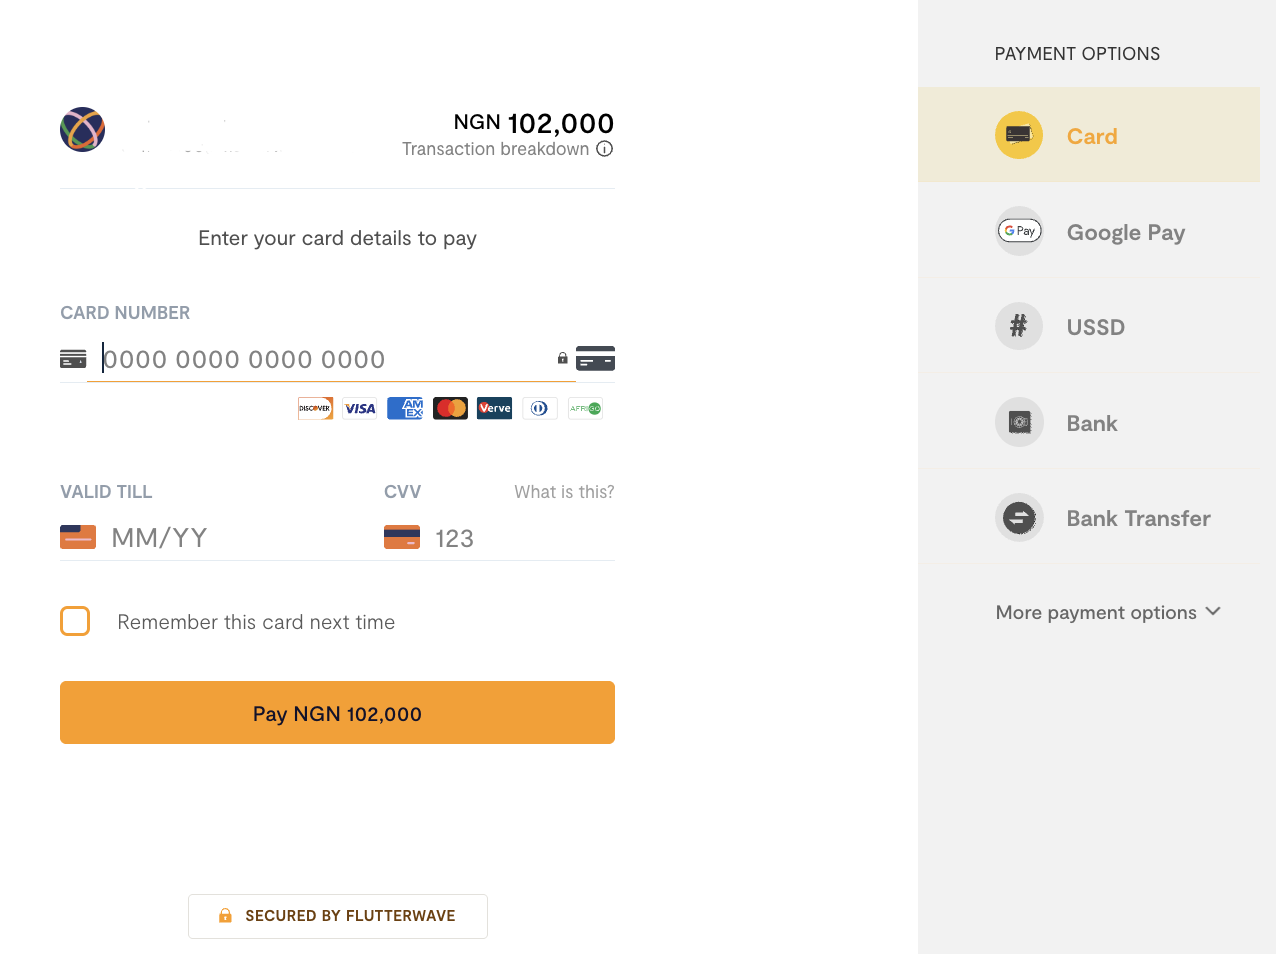Click the Google Pay logo icon
Viewport: 1276px width, 954px height.
[1019, 231]
